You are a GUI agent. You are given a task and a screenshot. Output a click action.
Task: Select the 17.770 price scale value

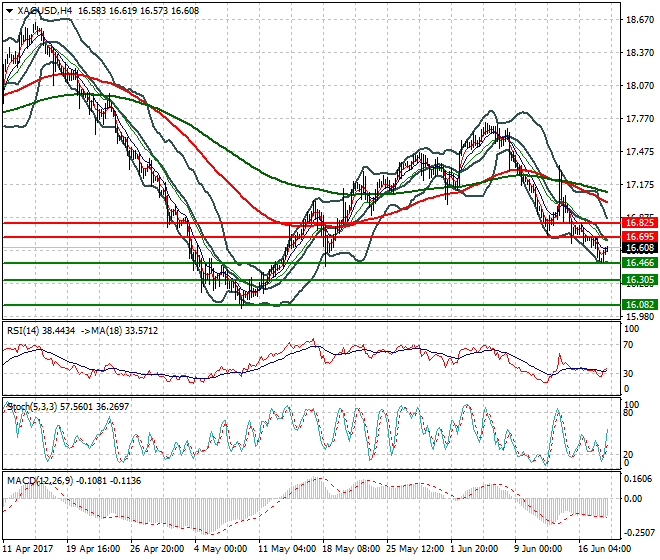click(x=640, y=119)
